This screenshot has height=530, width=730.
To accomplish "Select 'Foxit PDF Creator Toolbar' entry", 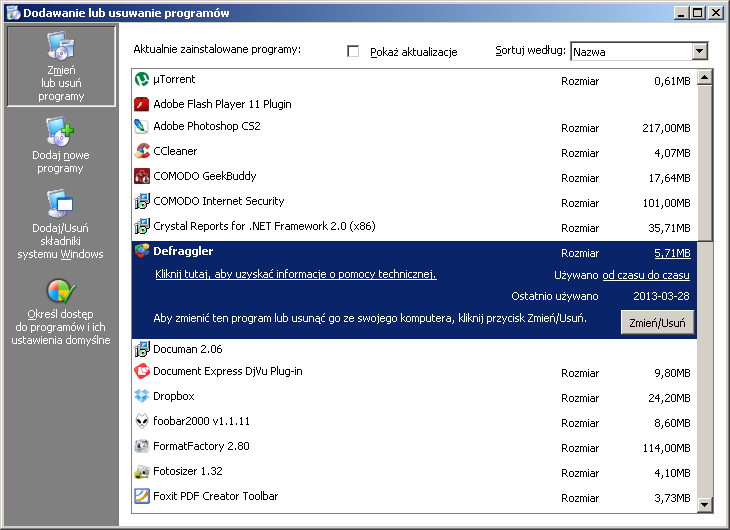I will [x=216, y=496].
